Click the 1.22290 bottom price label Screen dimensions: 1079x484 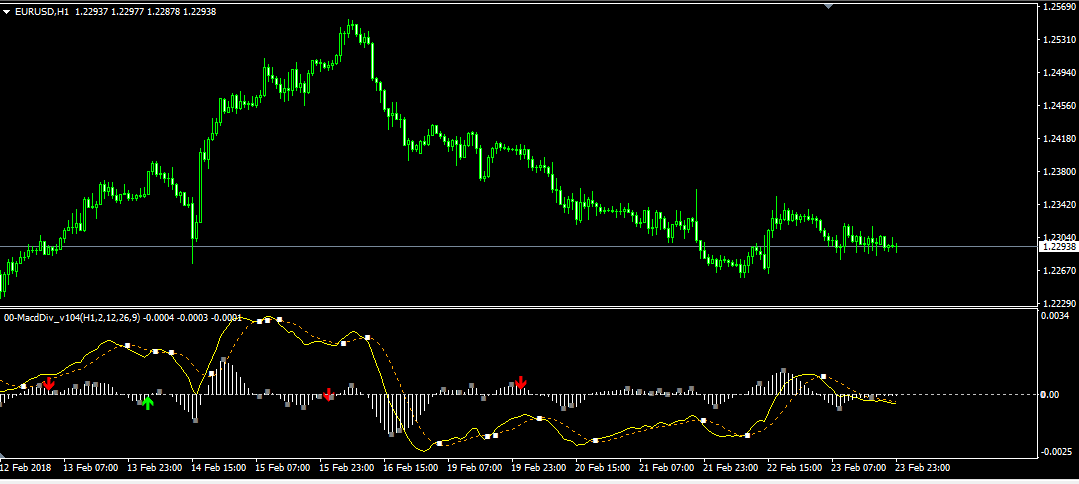pos(1058,303)
